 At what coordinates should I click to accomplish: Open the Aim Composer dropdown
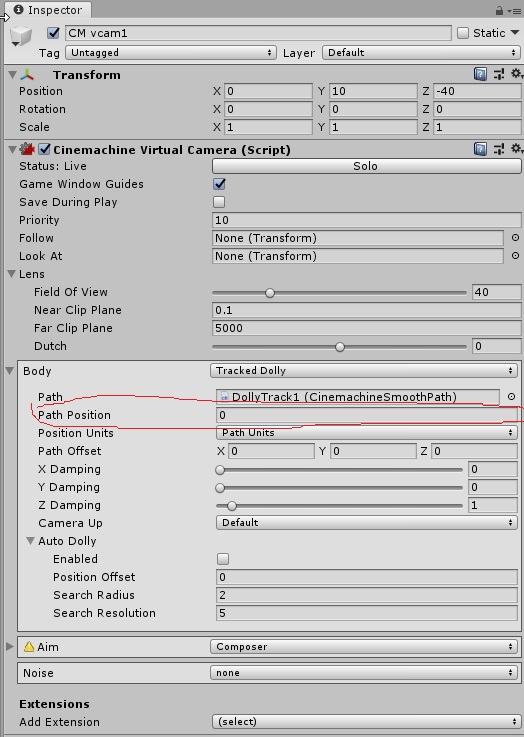pyautogui.click(x=365, y=647)
